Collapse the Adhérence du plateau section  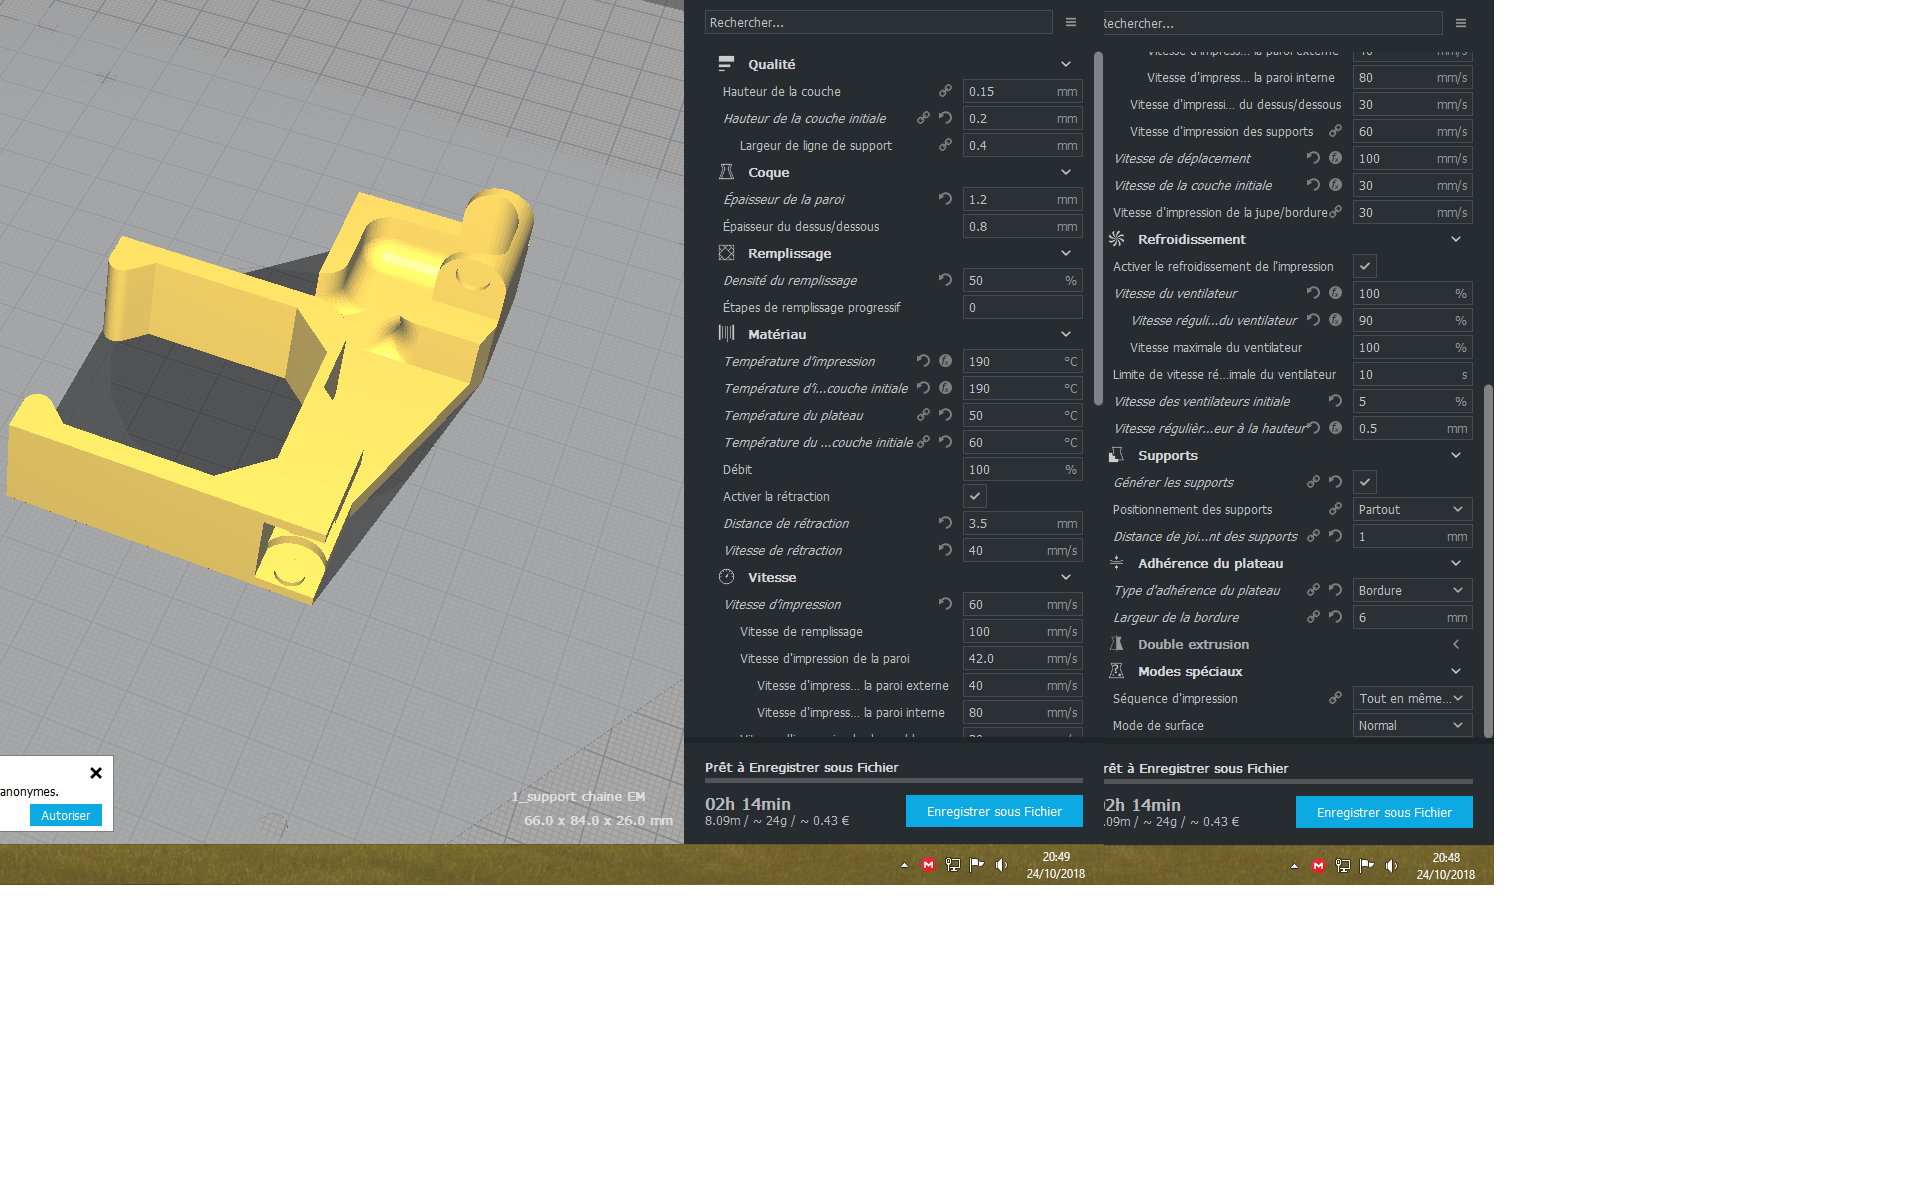tap(1456, 563)
